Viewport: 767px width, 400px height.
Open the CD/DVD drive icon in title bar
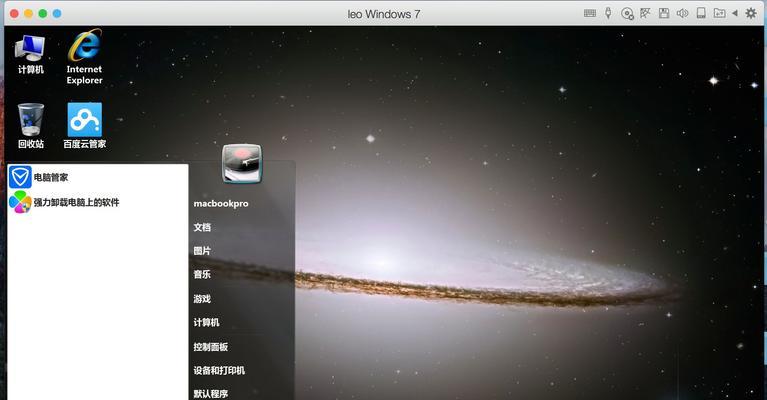coord(627,14)
